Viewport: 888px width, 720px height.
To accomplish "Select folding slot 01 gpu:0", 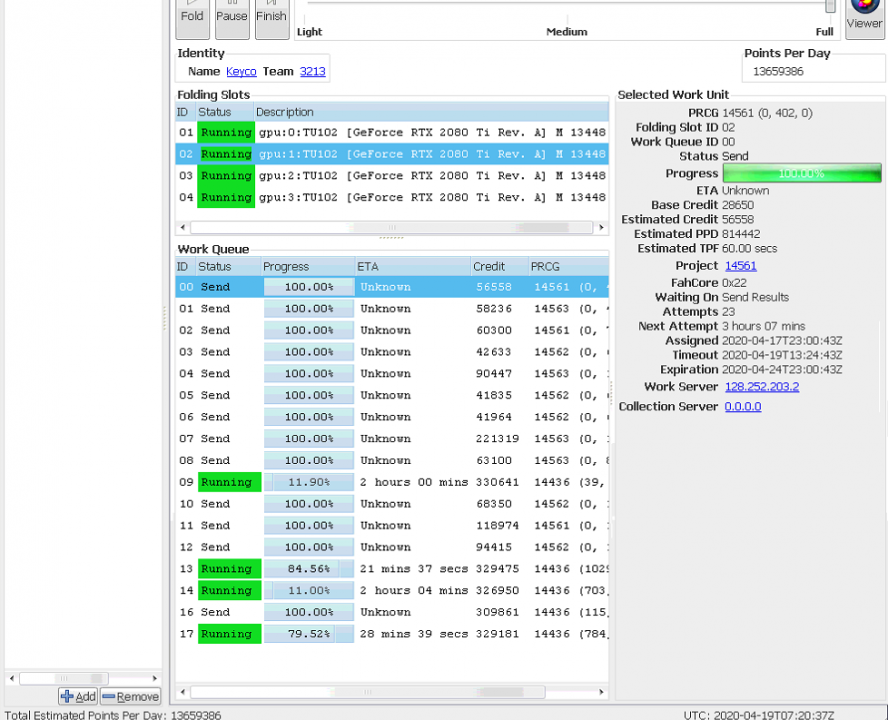I will [392, 133].
